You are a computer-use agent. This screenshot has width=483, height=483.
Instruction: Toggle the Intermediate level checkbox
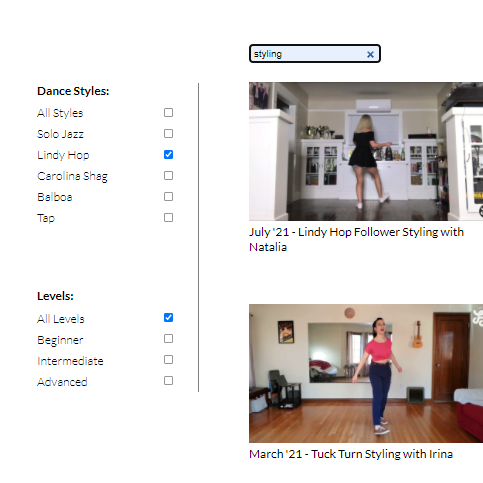click(x=168, y=360)
